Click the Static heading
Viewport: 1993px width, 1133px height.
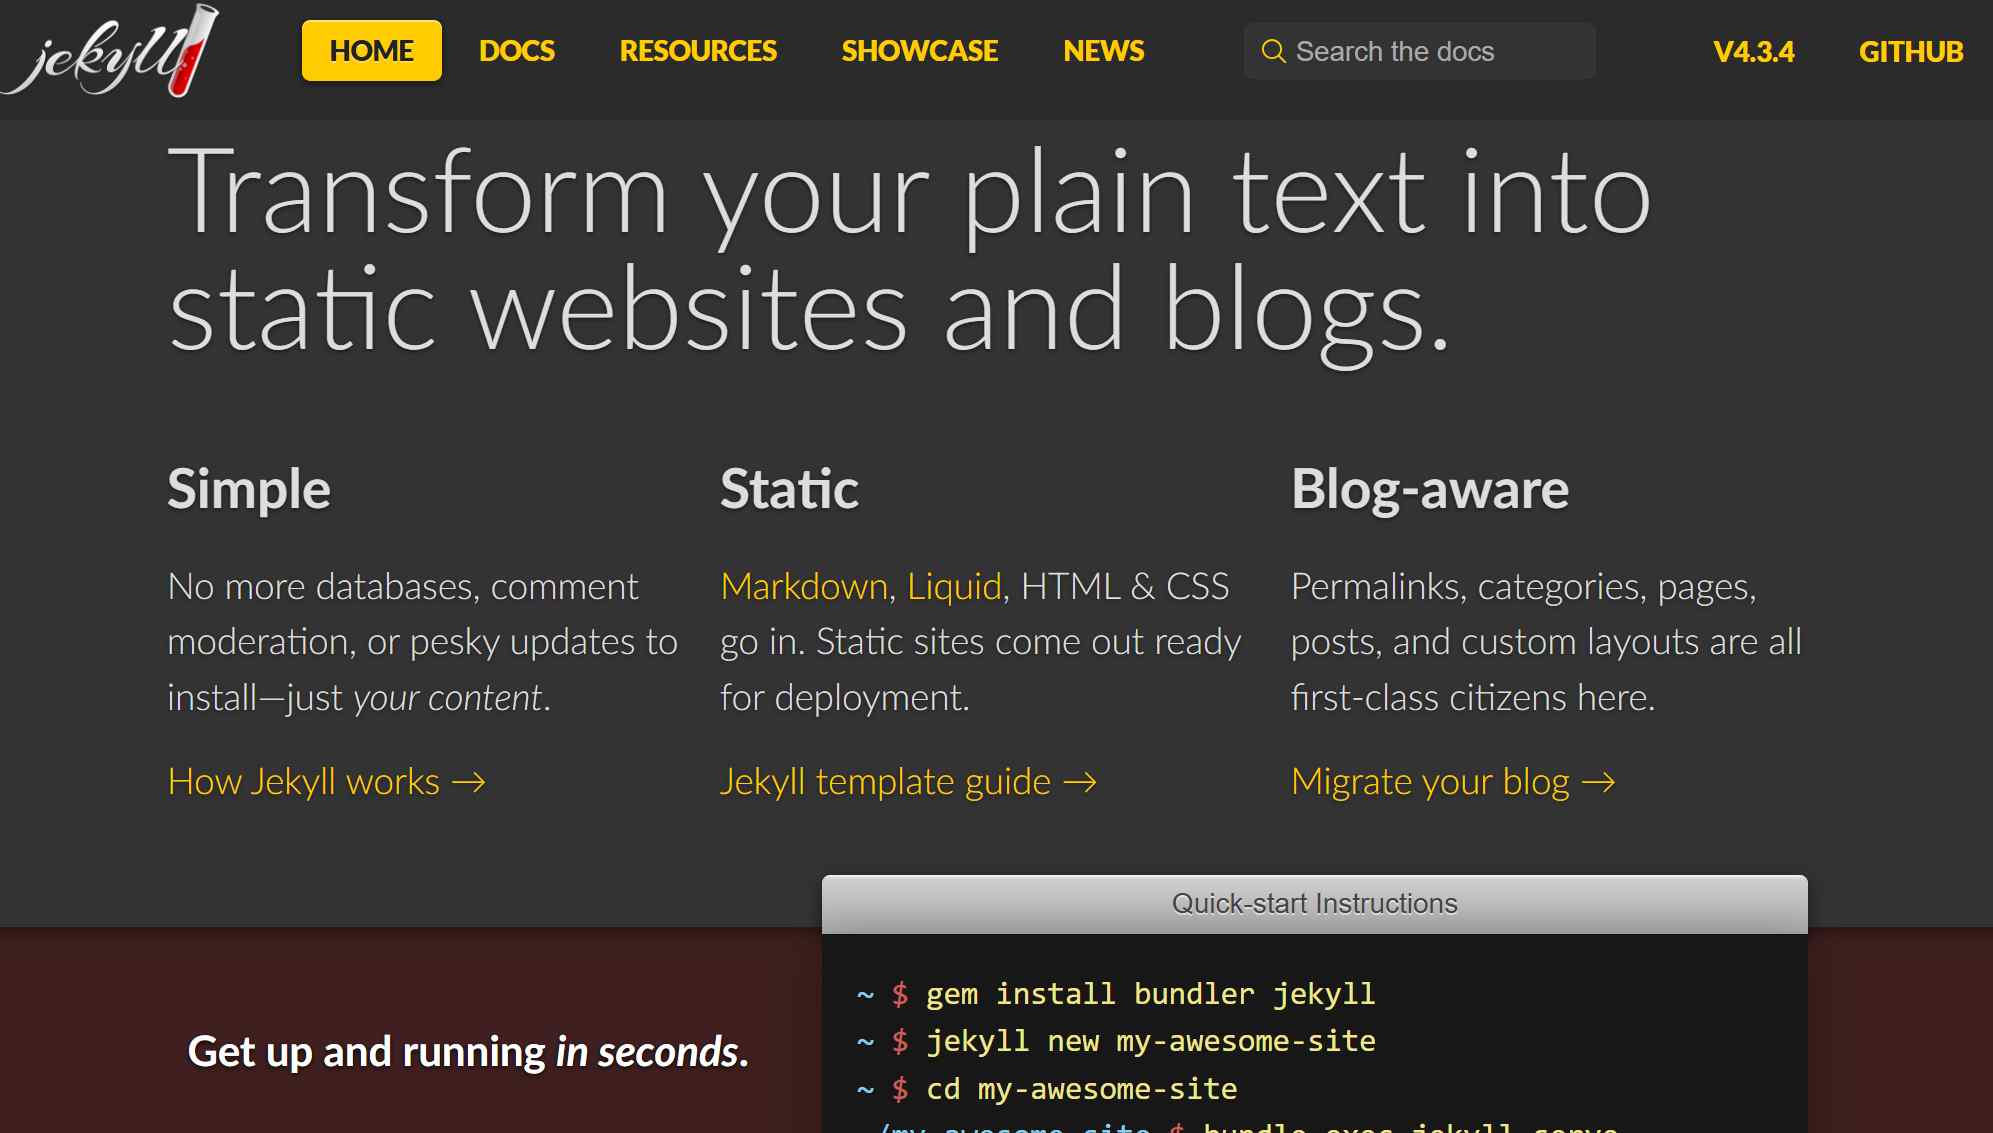click(x=789, y=489)
